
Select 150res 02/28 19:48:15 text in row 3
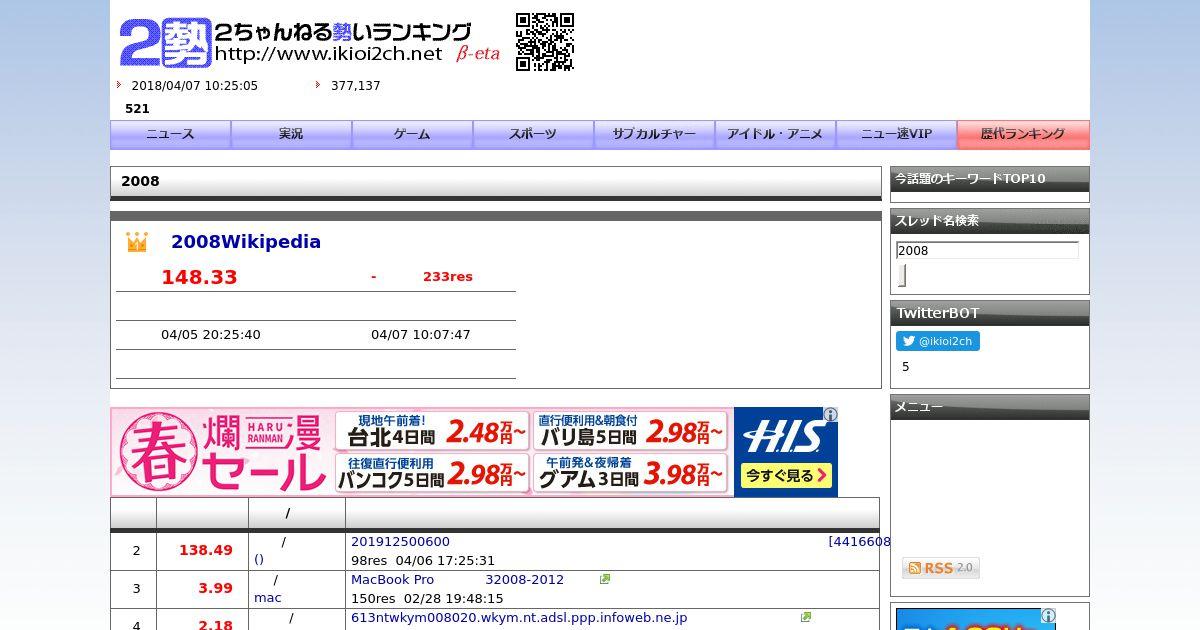pyautogui.click(x=427, y=599)
